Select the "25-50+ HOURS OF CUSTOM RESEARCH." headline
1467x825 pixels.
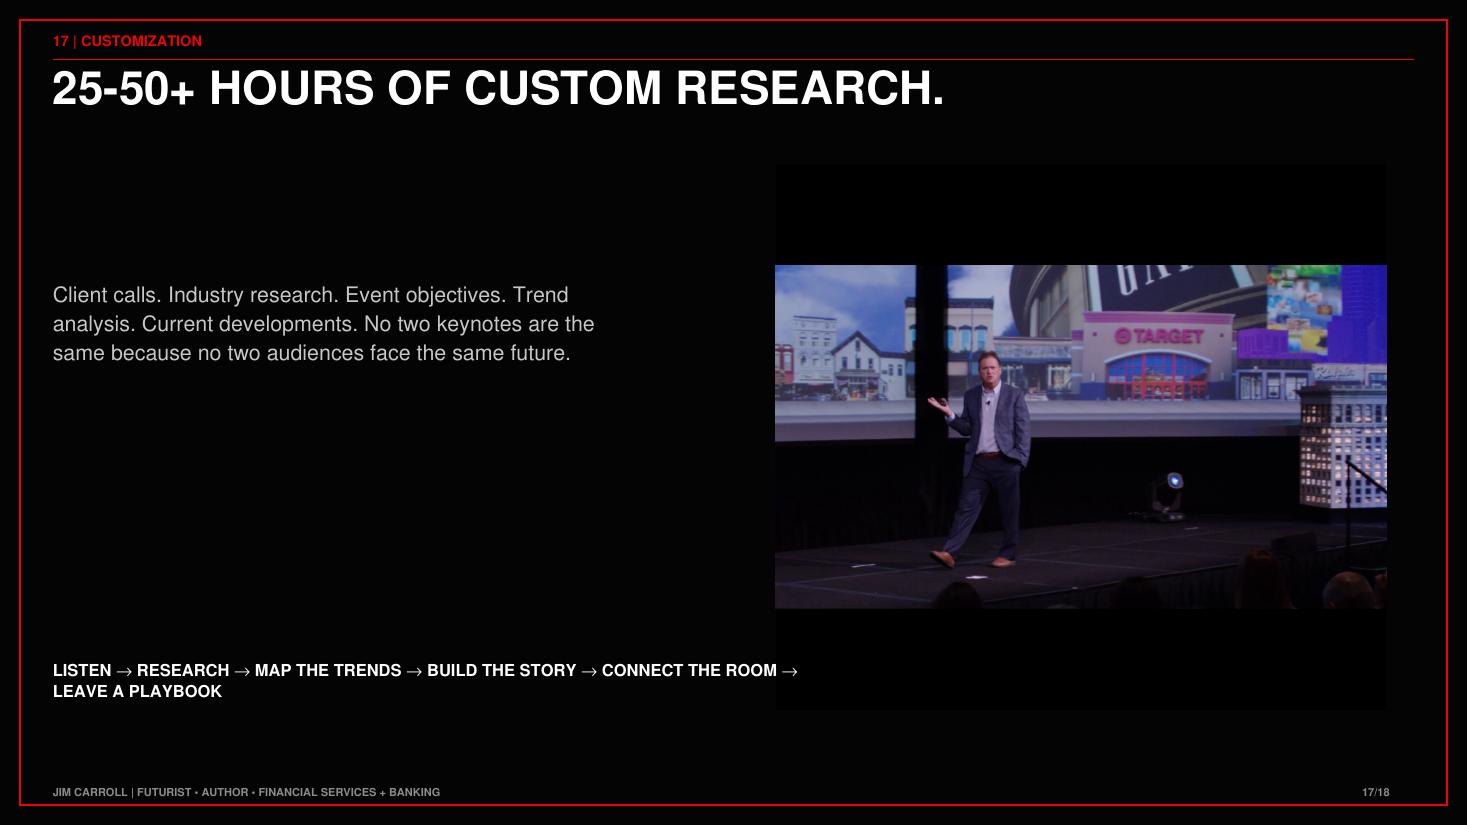point(498,88)
